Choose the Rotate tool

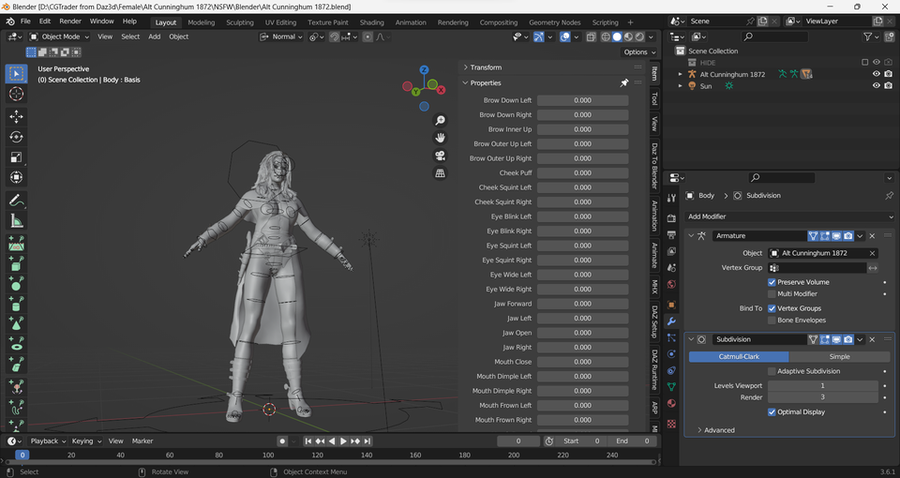coord(16,137)
